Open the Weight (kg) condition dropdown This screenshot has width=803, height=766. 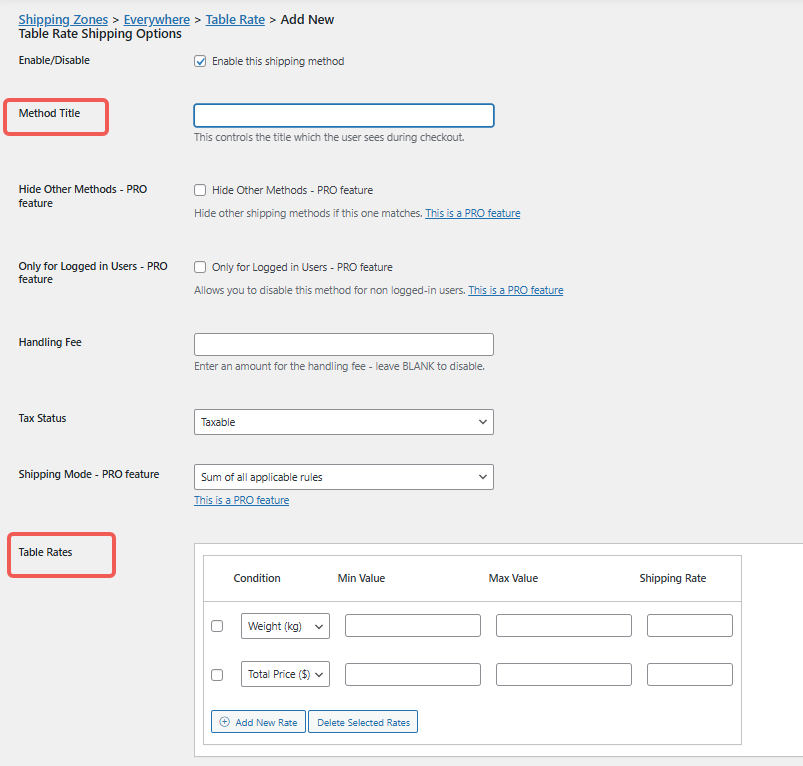[285, 626]
